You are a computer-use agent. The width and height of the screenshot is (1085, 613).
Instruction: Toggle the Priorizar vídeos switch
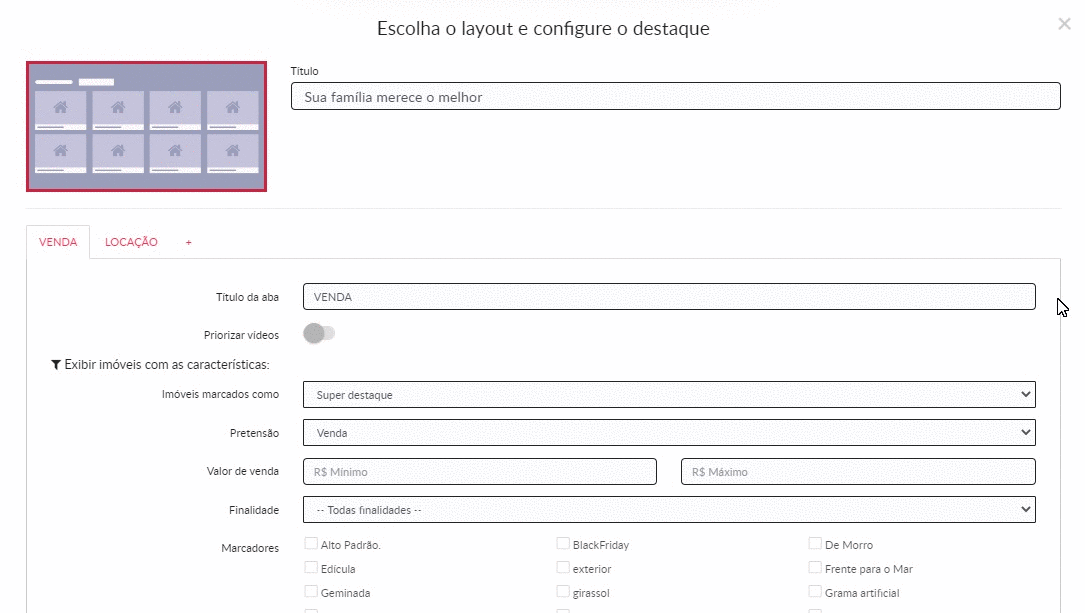pyautogui.click(x=319, y=333)
